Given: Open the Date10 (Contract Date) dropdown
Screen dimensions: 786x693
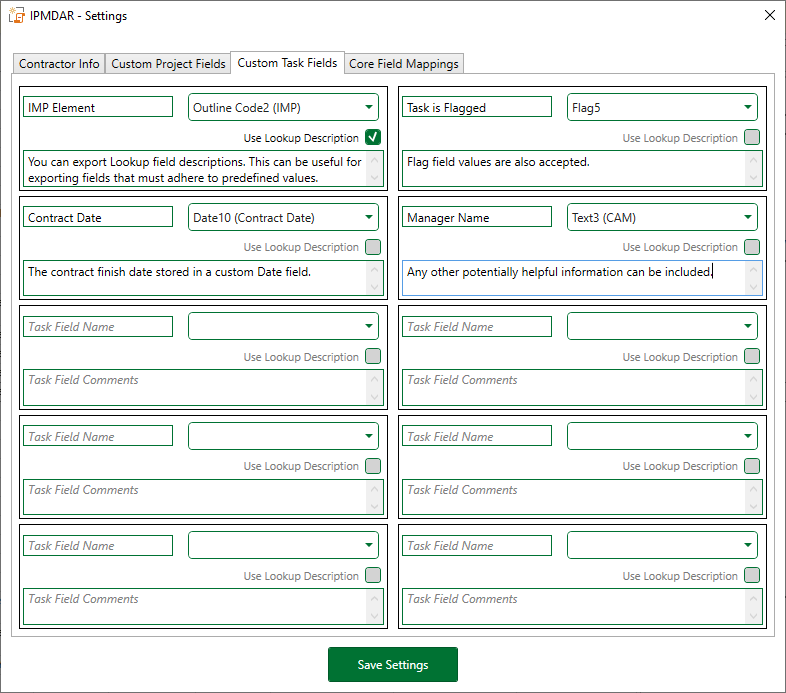Looking at the screenshot, I should tap(283, 217).
